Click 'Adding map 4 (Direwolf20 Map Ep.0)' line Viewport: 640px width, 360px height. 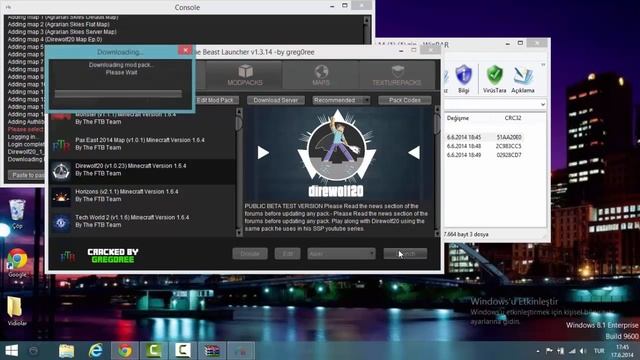click(55, 40)
